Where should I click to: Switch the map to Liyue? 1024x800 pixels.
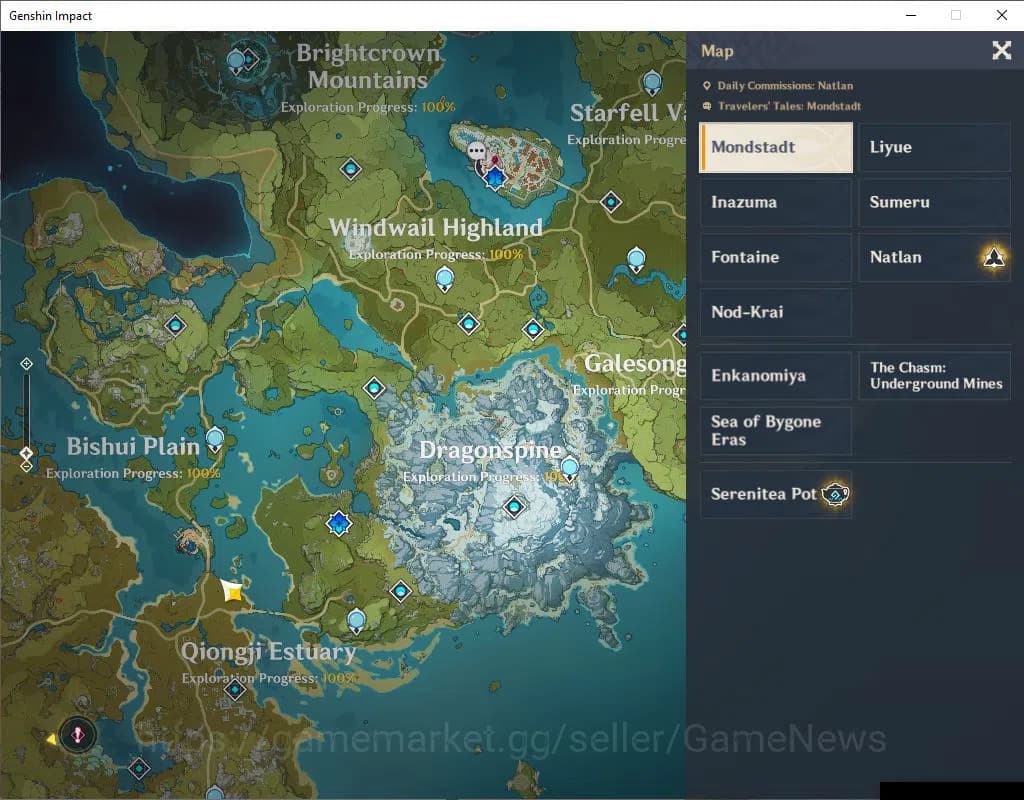click(x=934, y=148)
